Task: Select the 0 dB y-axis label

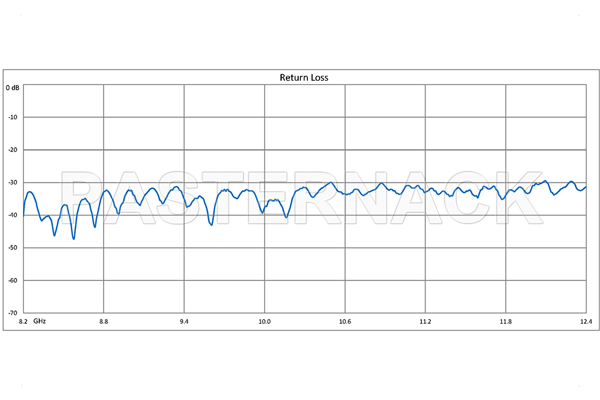Action: [x=13, y=88]
